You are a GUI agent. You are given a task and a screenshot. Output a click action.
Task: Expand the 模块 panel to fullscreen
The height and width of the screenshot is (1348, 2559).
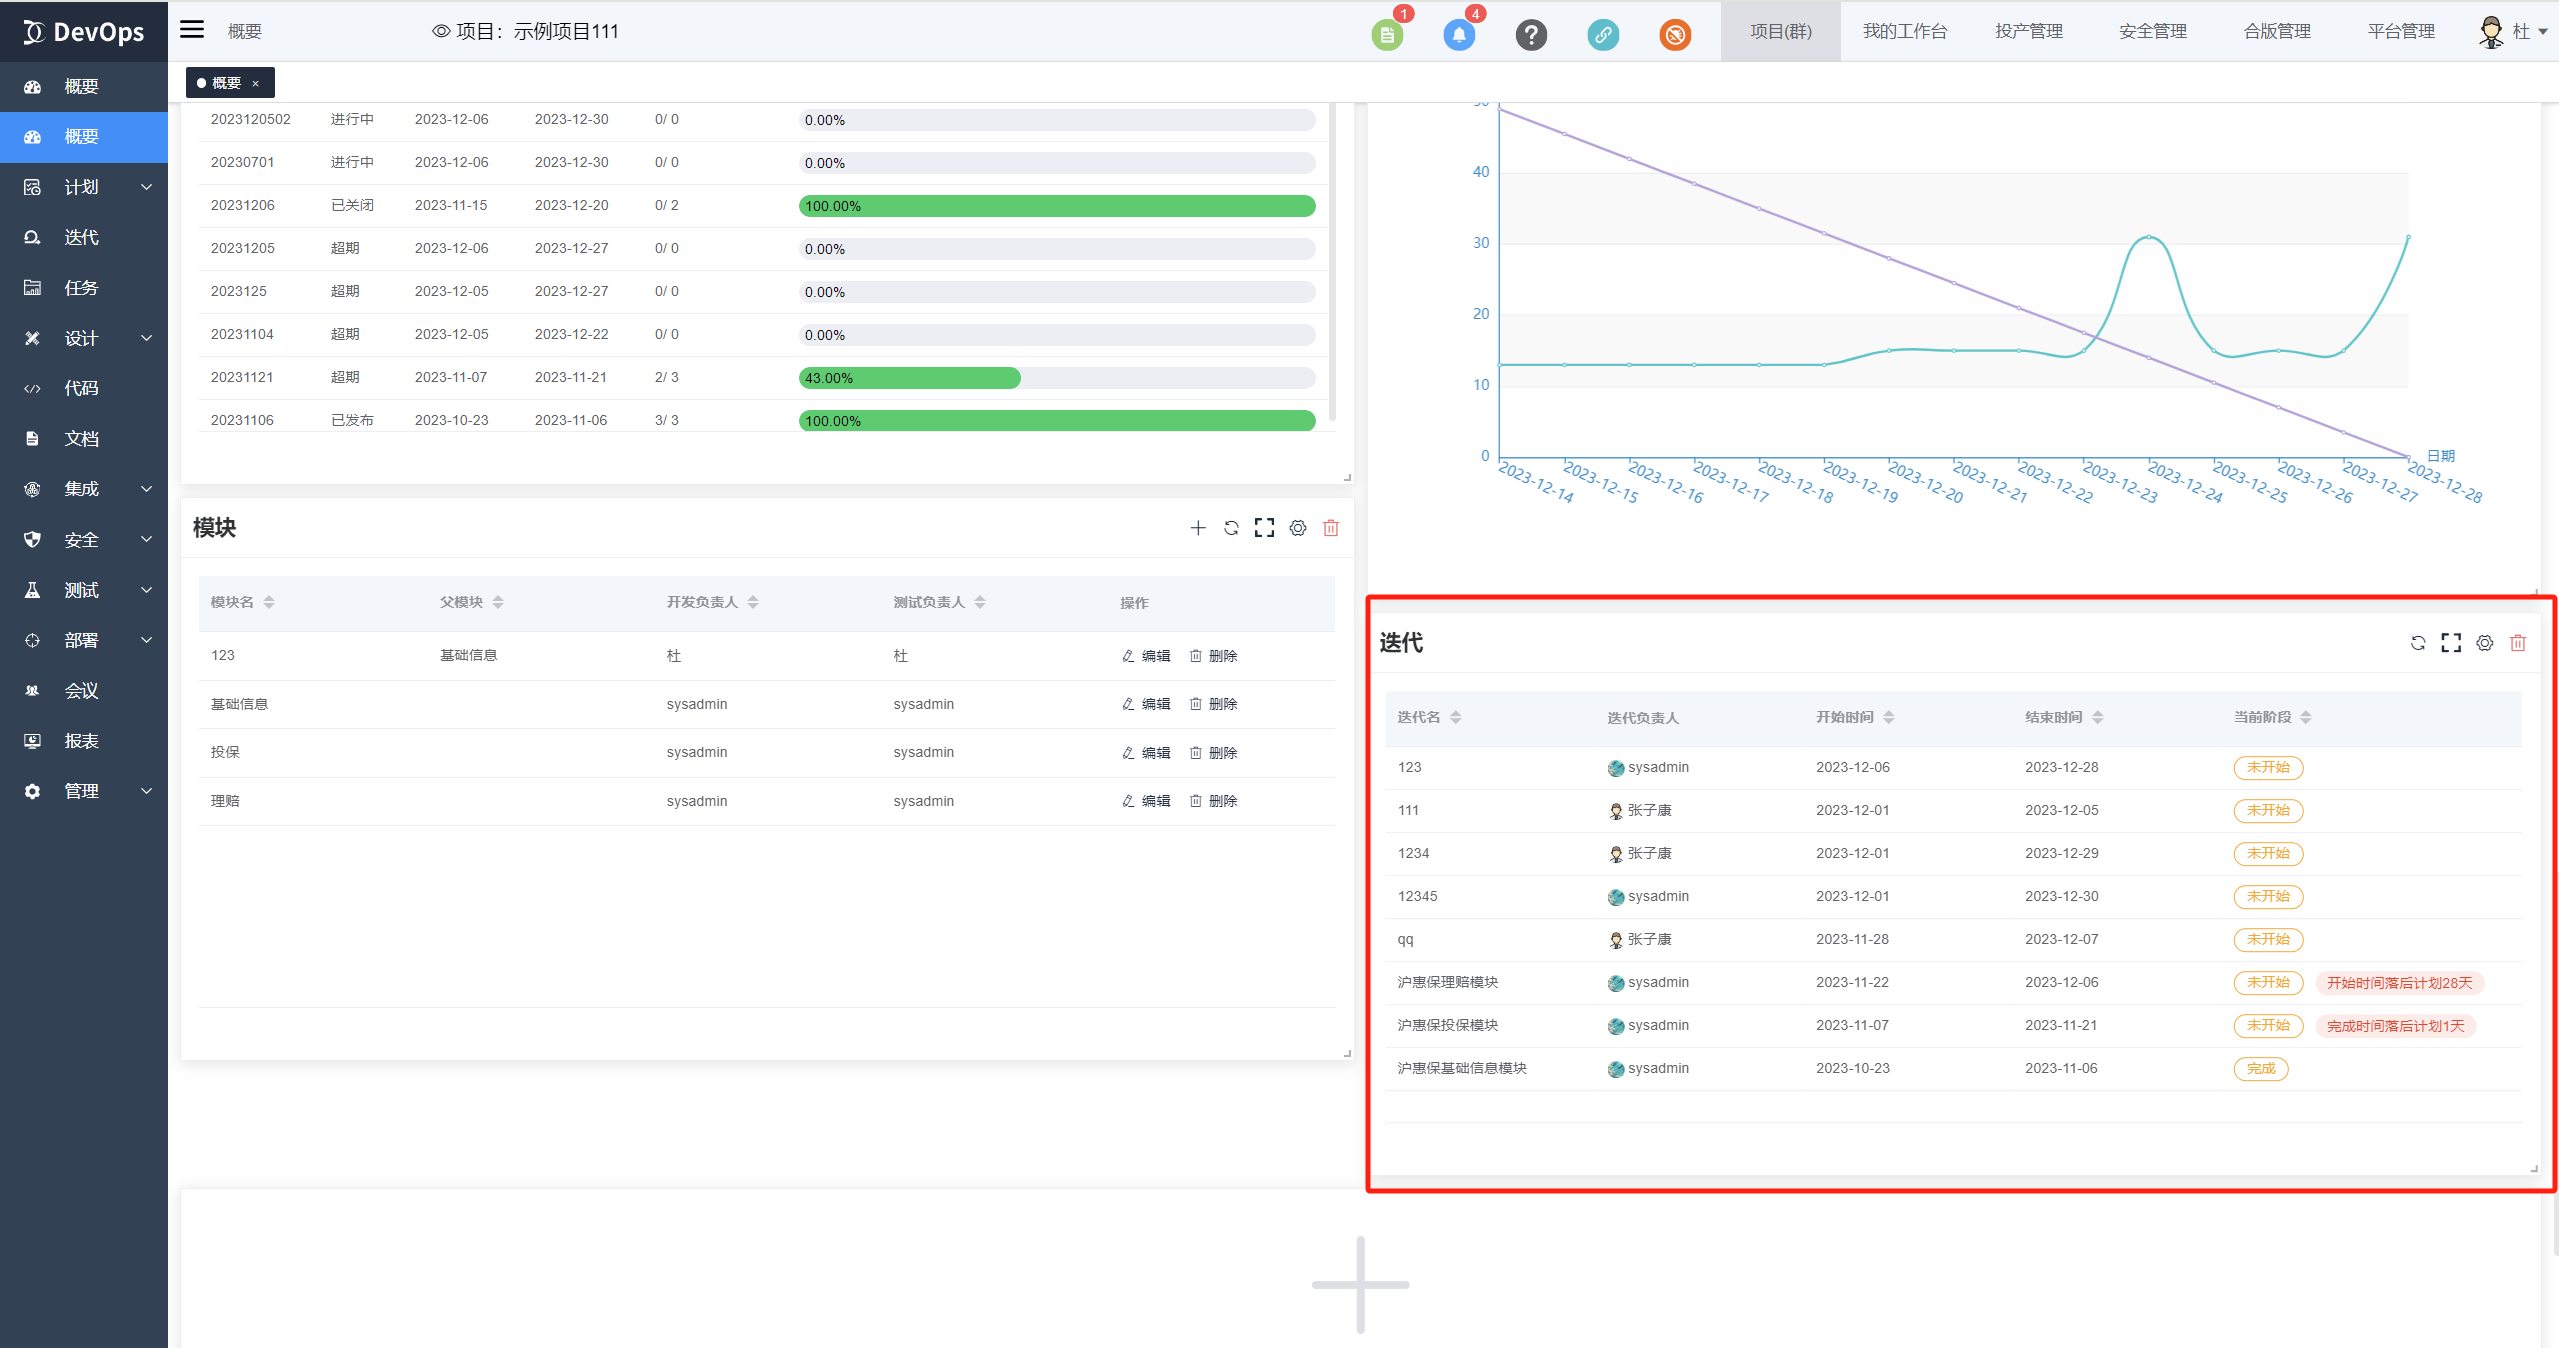[x=1264, y=528]
